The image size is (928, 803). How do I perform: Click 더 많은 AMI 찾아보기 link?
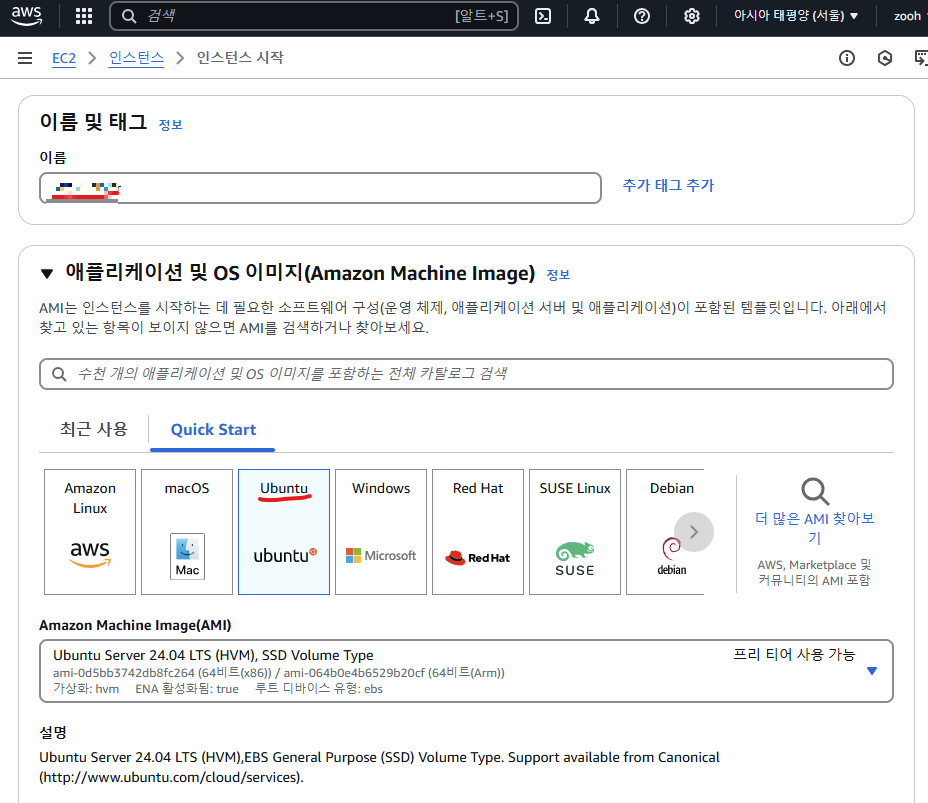point(815,528)
